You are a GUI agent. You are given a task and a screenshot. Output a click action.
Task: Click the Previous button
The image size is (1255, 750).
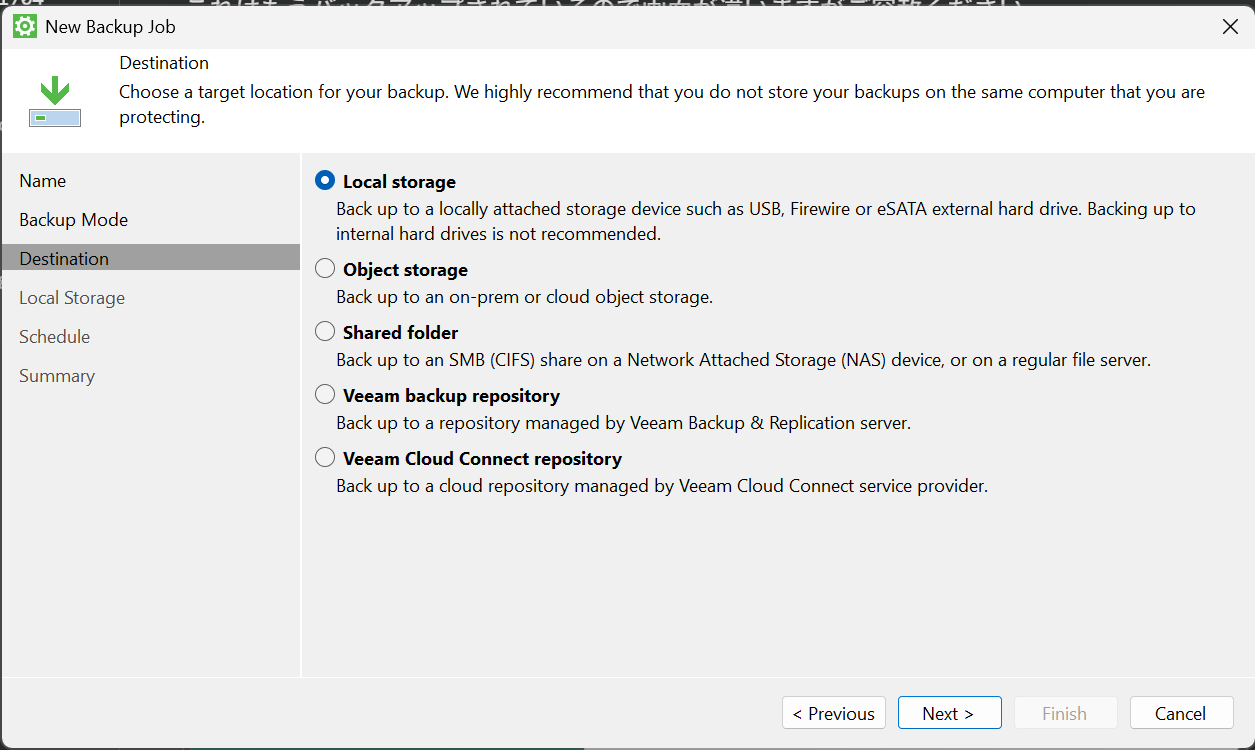[x=833, y=713]
